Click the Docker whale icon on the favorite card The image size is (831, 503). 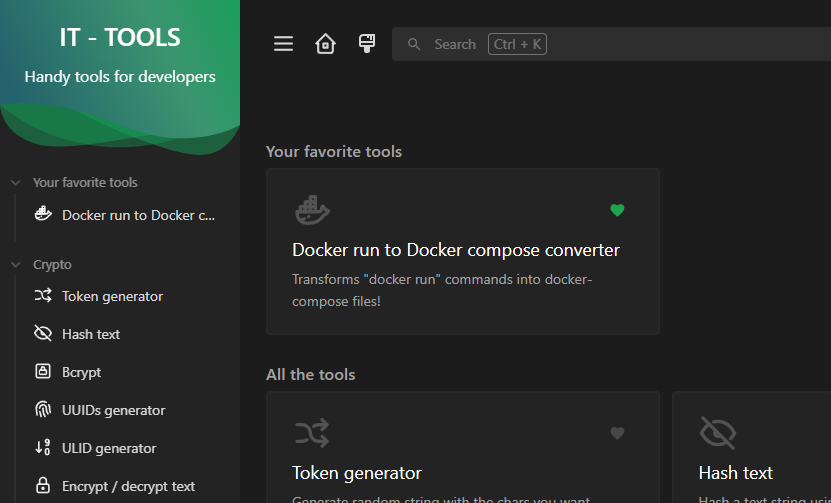pyautogui.click(x=313, y=210)
